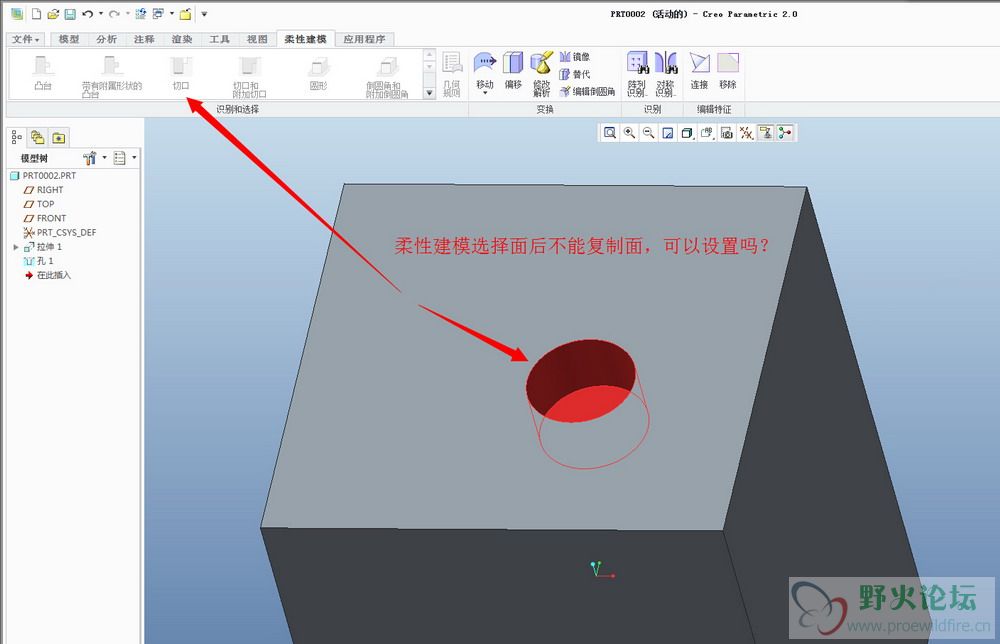
Task: Open the Undo history dropdown arrow
Action: 101,13
